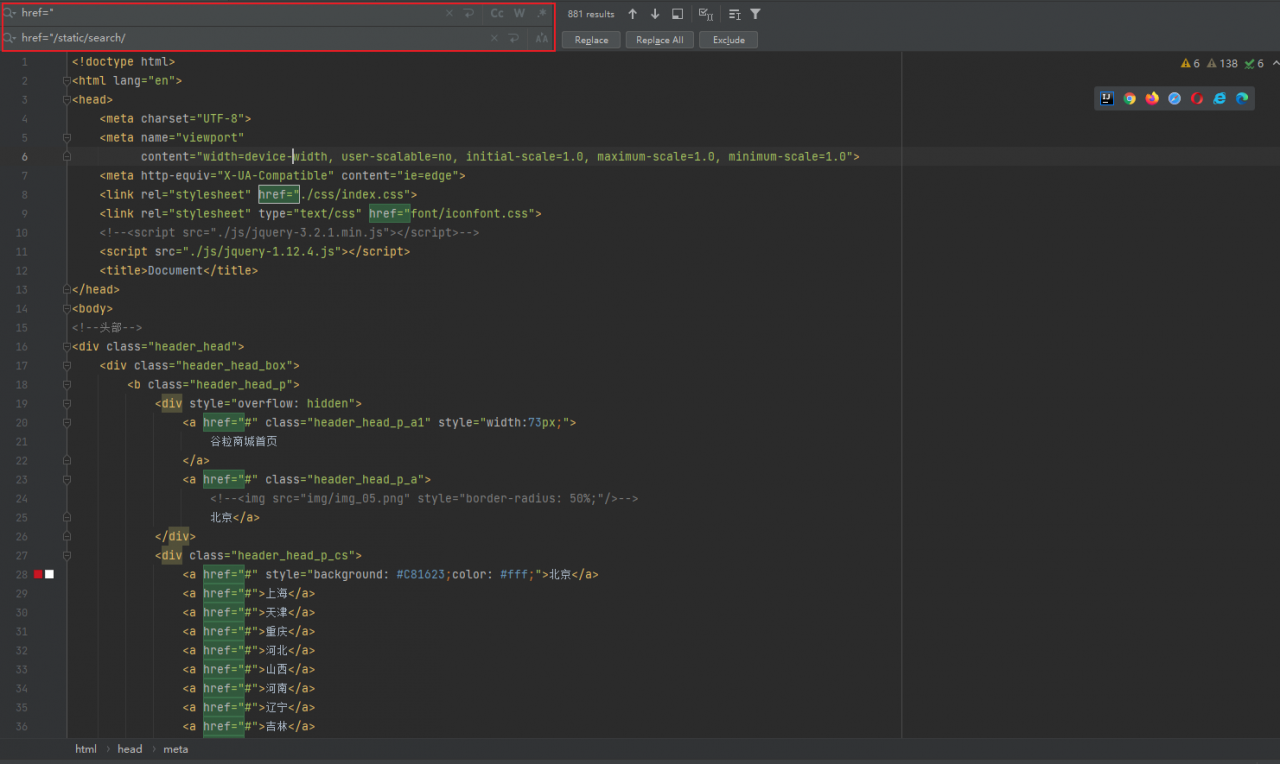This screenshot has height=764, width=1280.
Task: Collapse the meta viewport fold on line 5
Action: pyautogui.click(x=67, y=138)
